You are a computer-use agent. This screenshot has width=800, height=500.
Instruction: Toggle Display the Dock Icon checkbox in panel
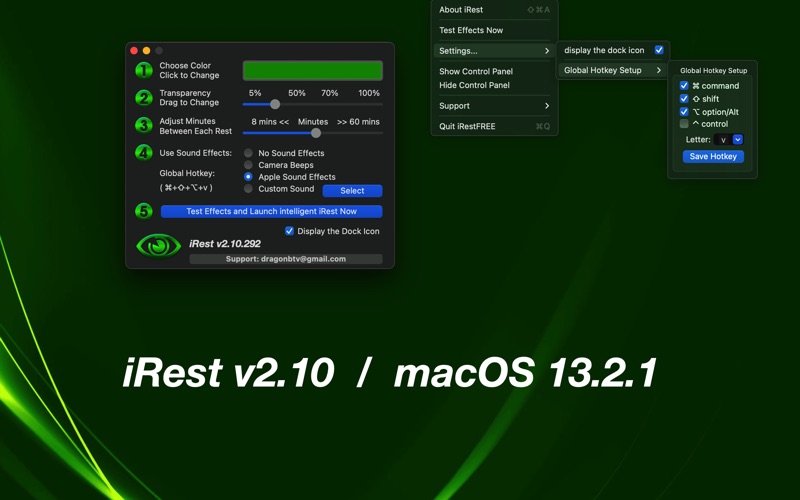tap(289, 231)
